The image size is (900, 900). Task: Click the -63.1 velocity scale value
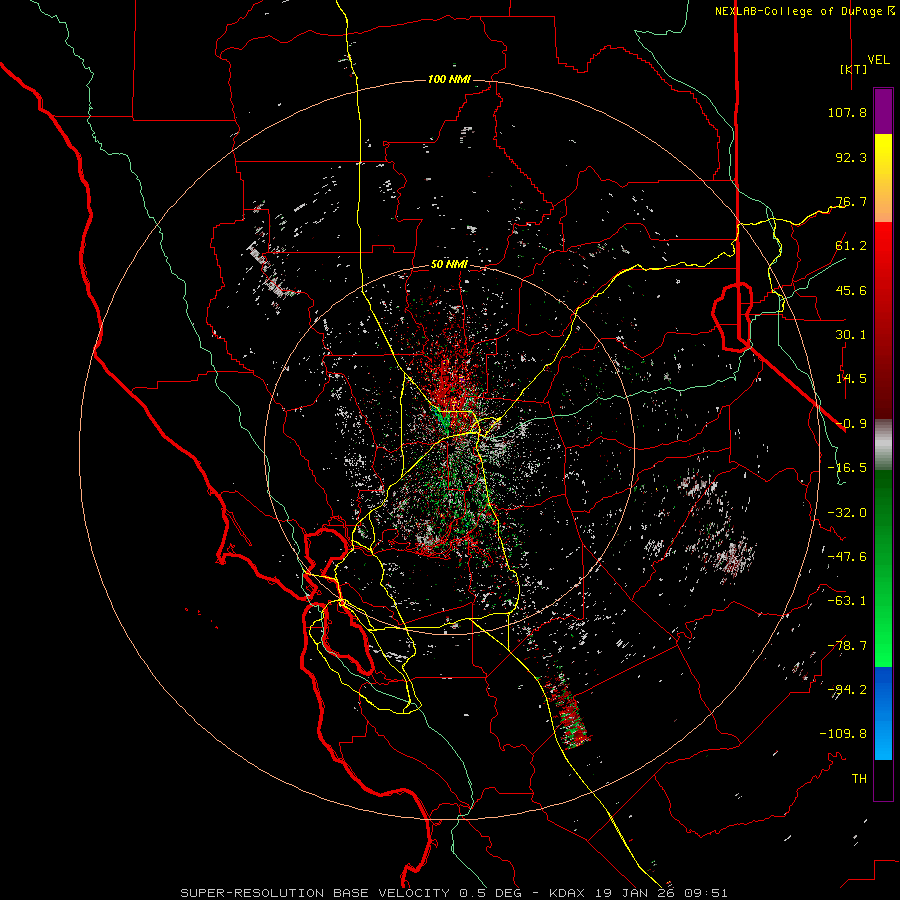coord(847,601)
